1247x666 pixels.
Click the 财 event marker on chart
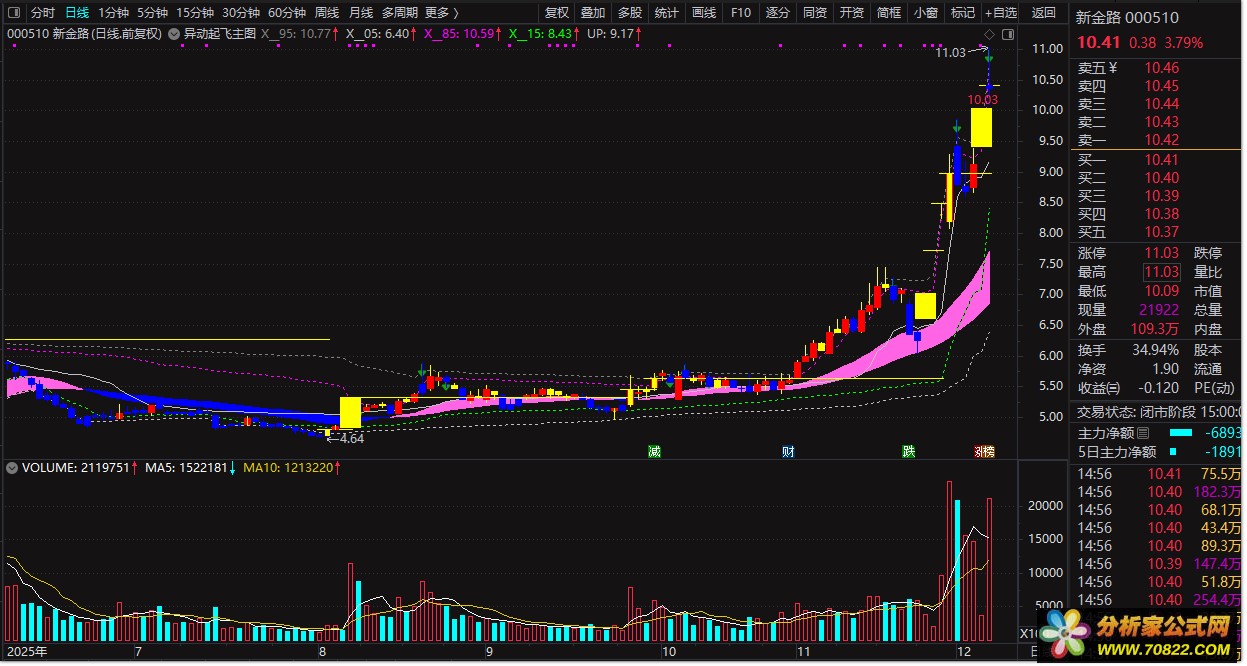pyautogui.click(x=788, y=451)
